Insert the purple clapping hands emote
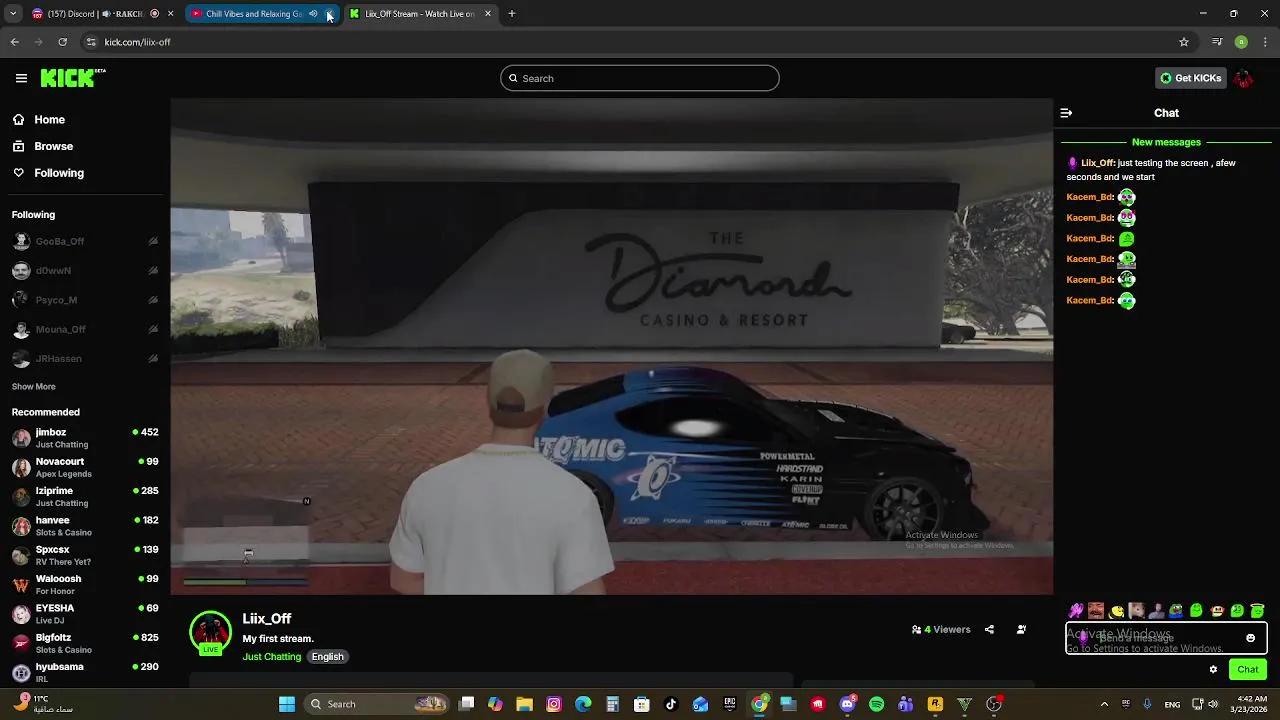The width and height of the screenshot is (1280, 720). pyautogui.click(x=1076, y=610)
